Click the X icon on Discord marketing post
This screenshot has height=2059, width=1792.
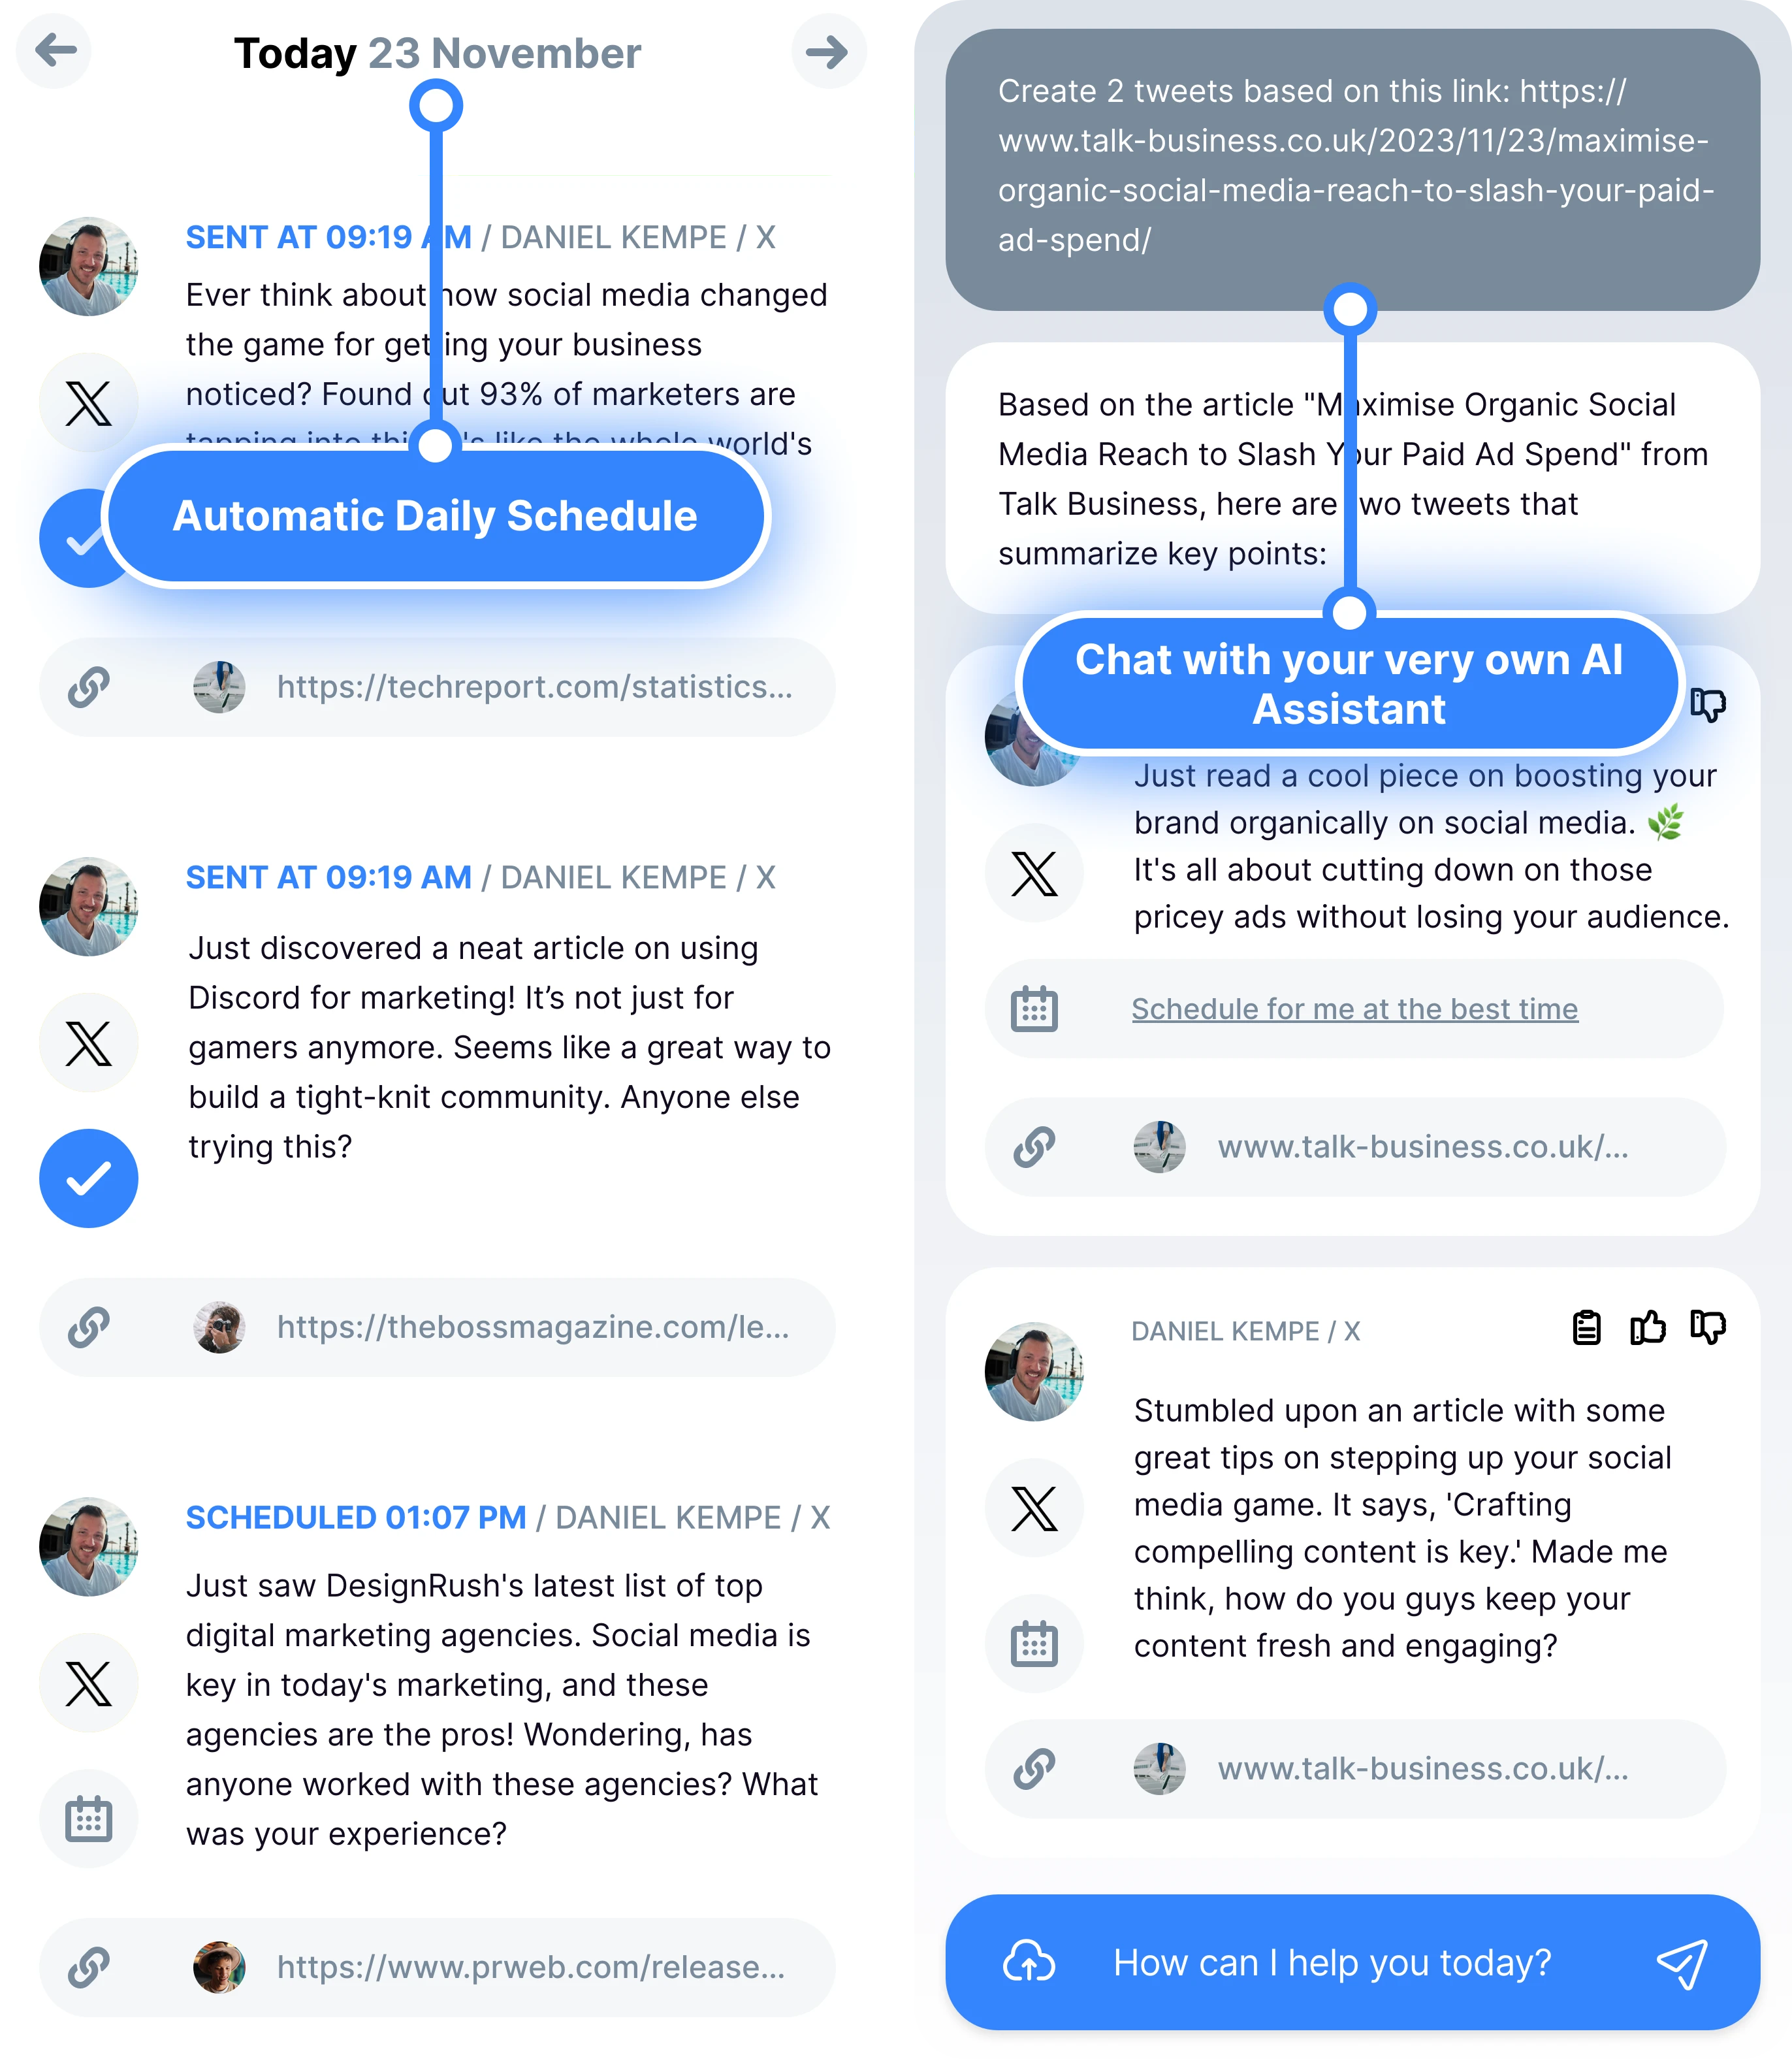coord(89,1043)
